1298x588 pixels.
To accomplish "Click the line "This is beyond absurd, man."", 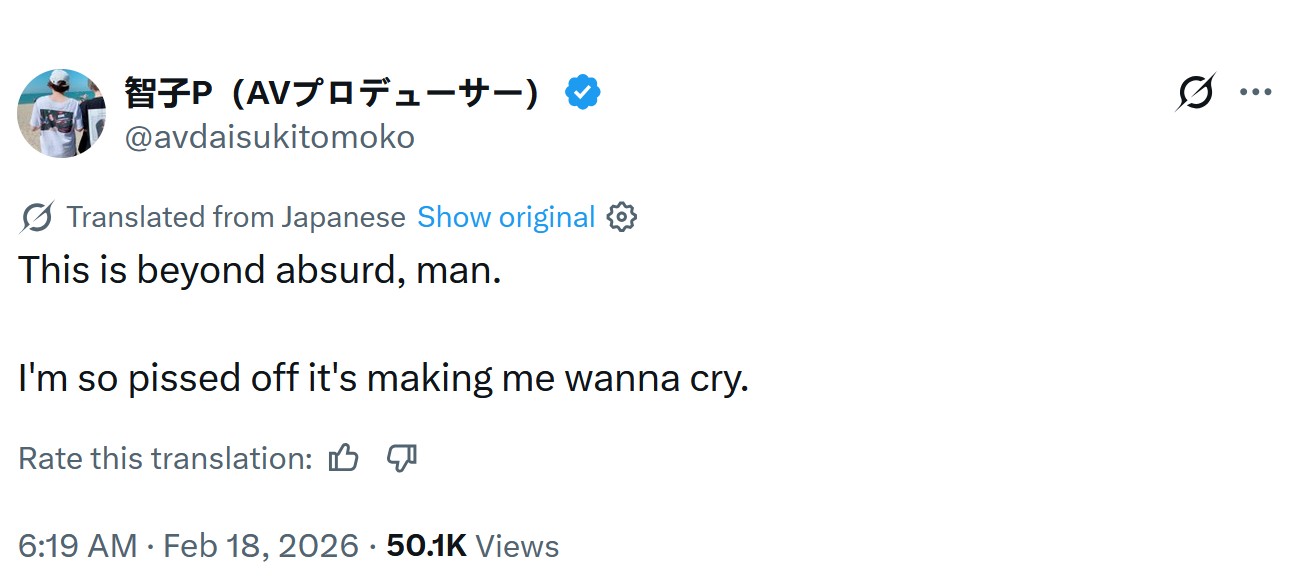I will (x=259, y=271).
